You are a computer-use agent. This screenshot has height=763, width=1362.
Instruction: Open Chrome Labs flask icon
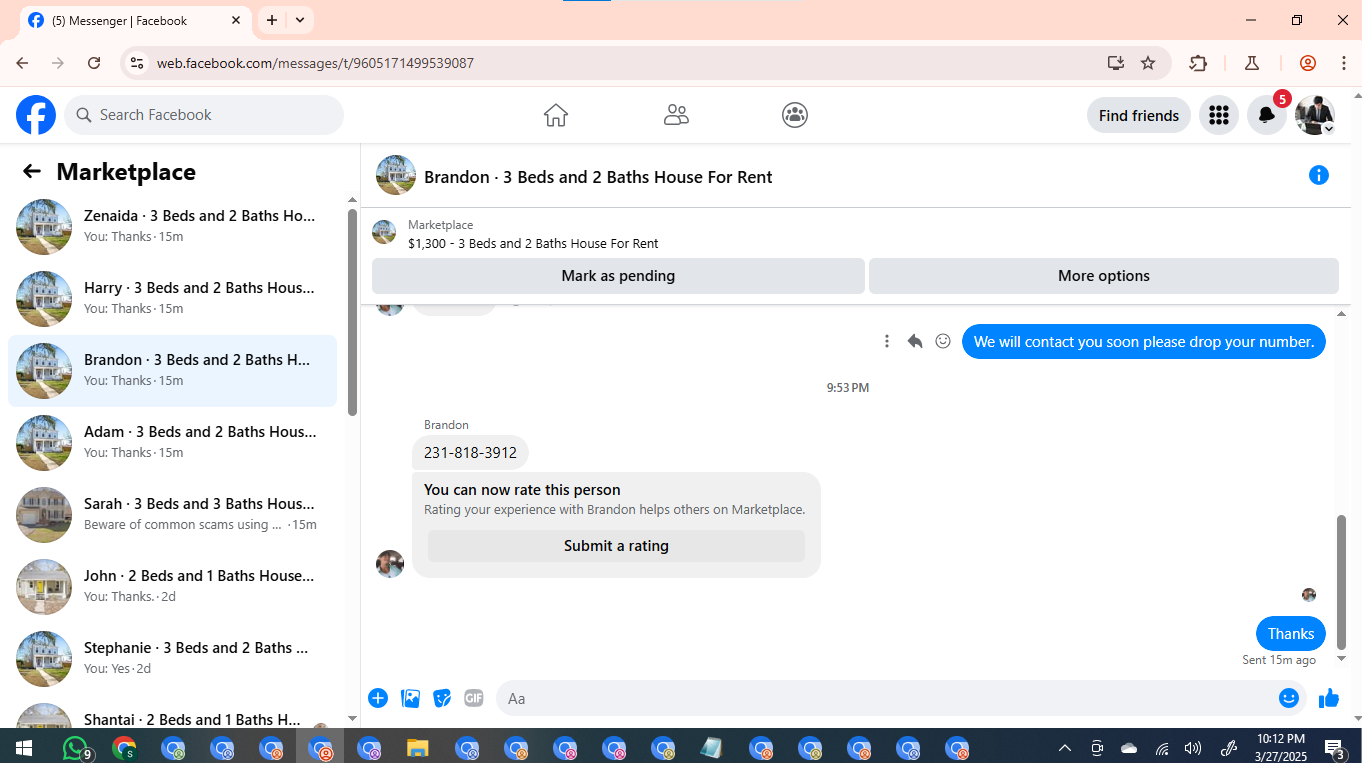click(x=1251, y=63)
